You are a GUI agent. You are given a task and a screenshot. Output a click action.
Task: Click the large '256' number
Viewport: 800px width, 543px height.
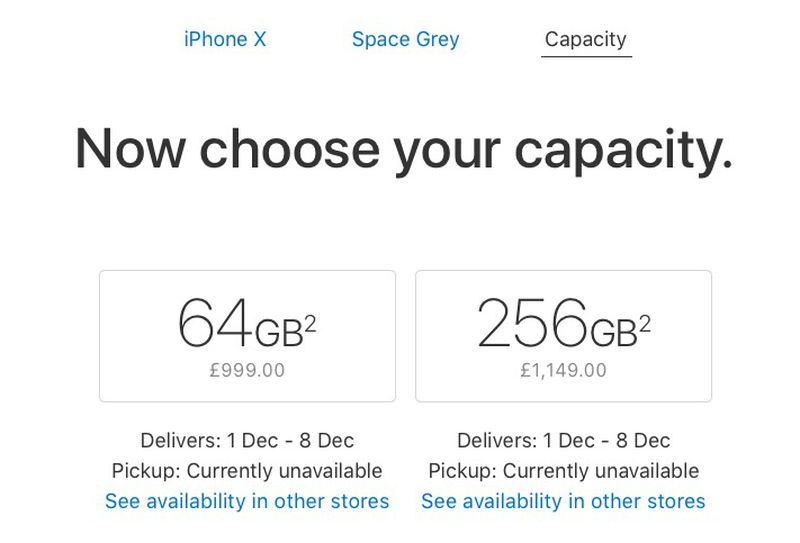pos(533,323)
